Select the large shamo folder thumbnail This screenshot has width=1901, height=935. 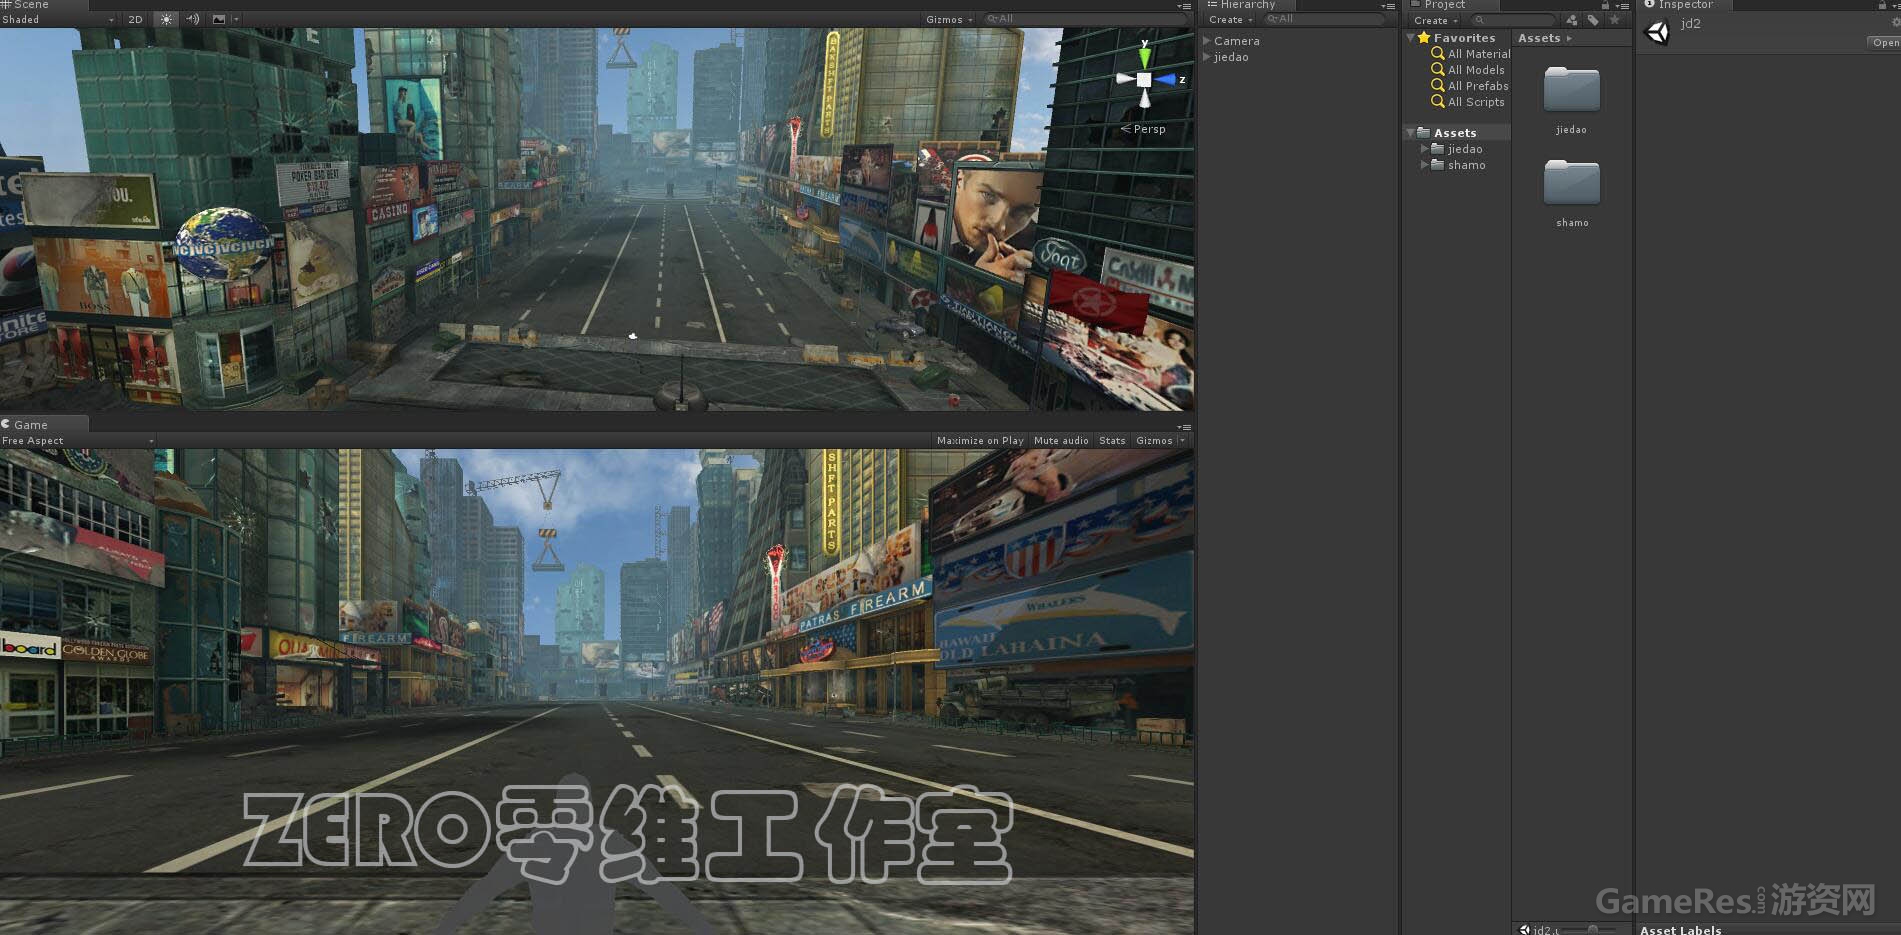point(1571,183)
